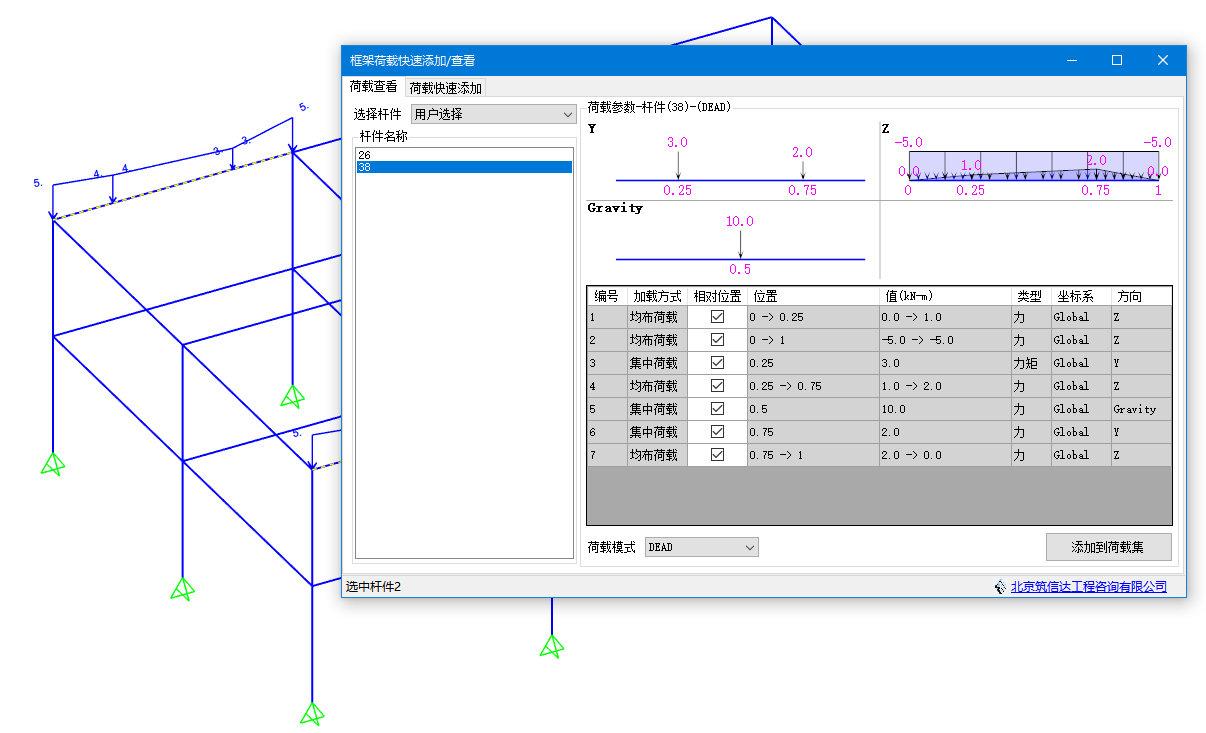Select member 26 in the member list

coord(364,155)
